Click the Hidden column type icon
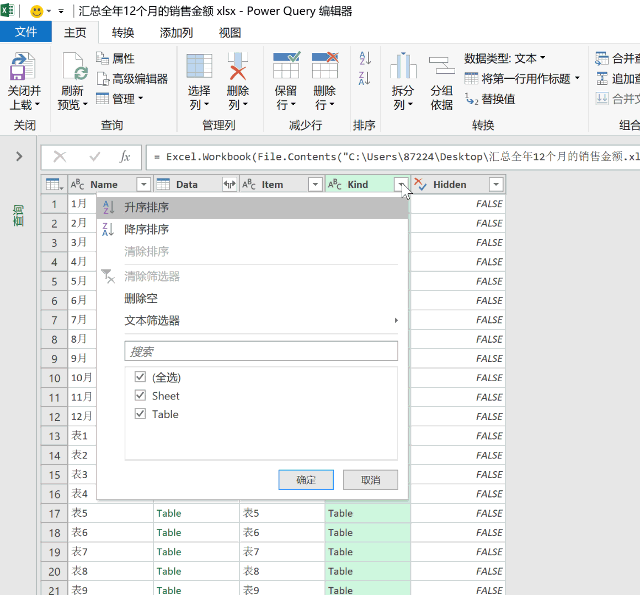 [x=420, y=185]
